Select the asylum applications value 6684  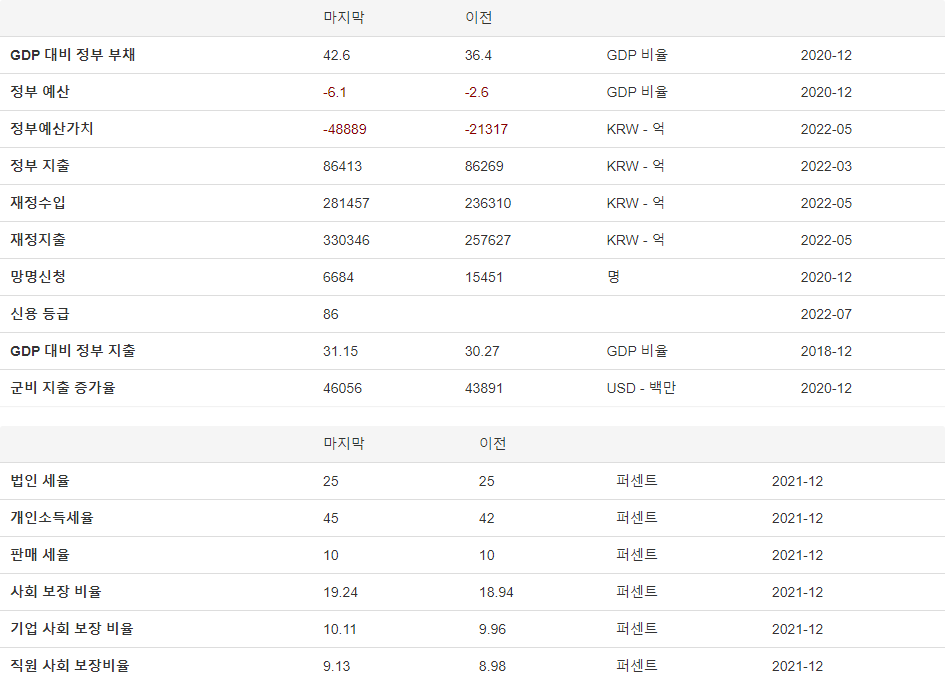pos(338,277)
